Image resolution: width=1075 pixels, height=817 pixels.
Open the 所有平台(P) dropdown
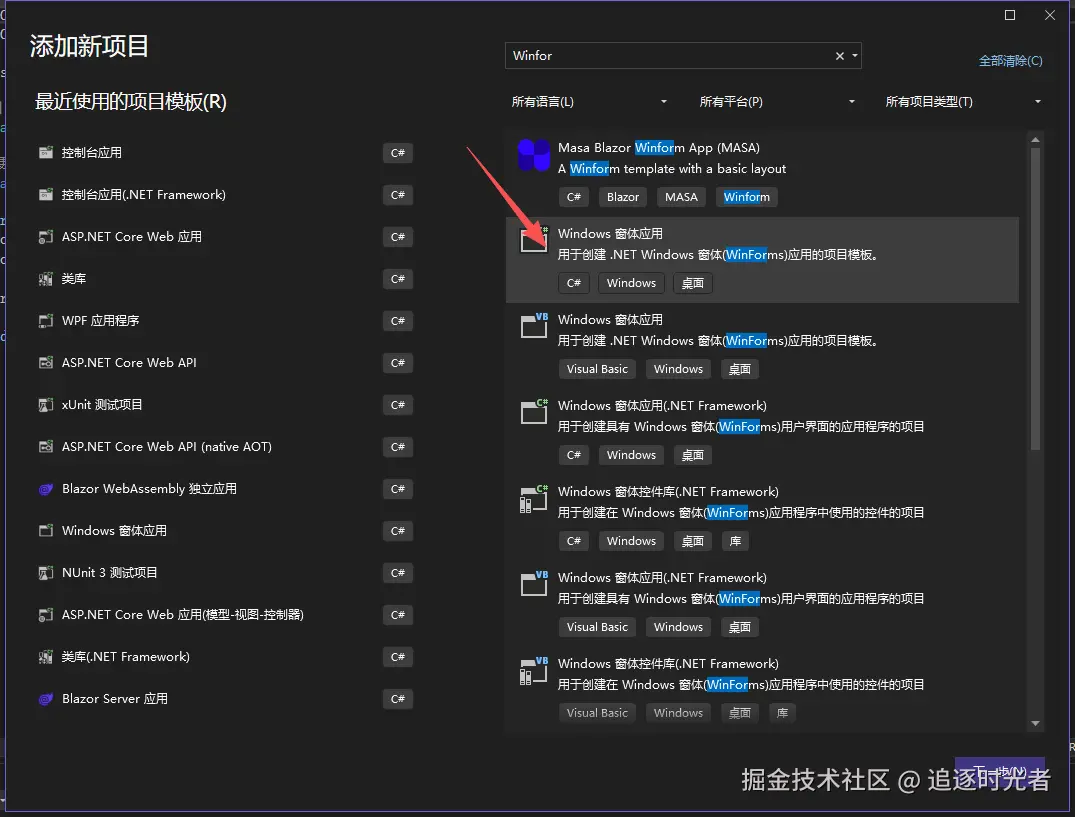tap(777, 101)
